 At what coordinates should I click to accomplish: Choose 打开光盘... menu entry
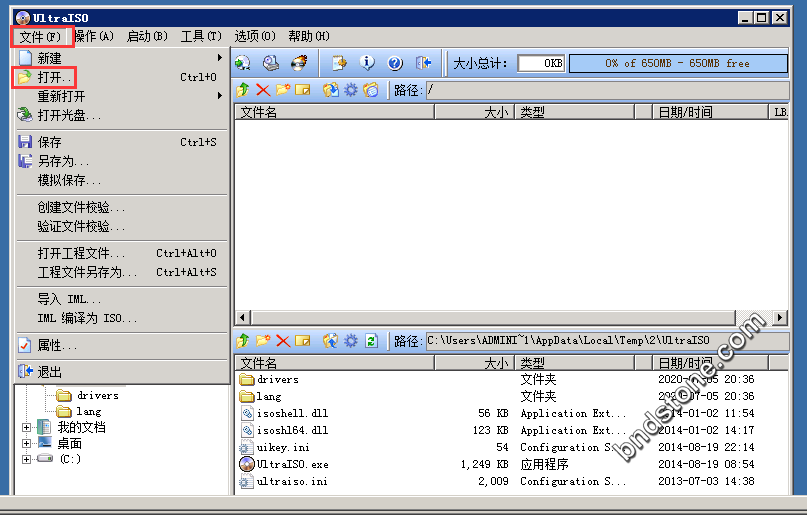coord(121,115)
